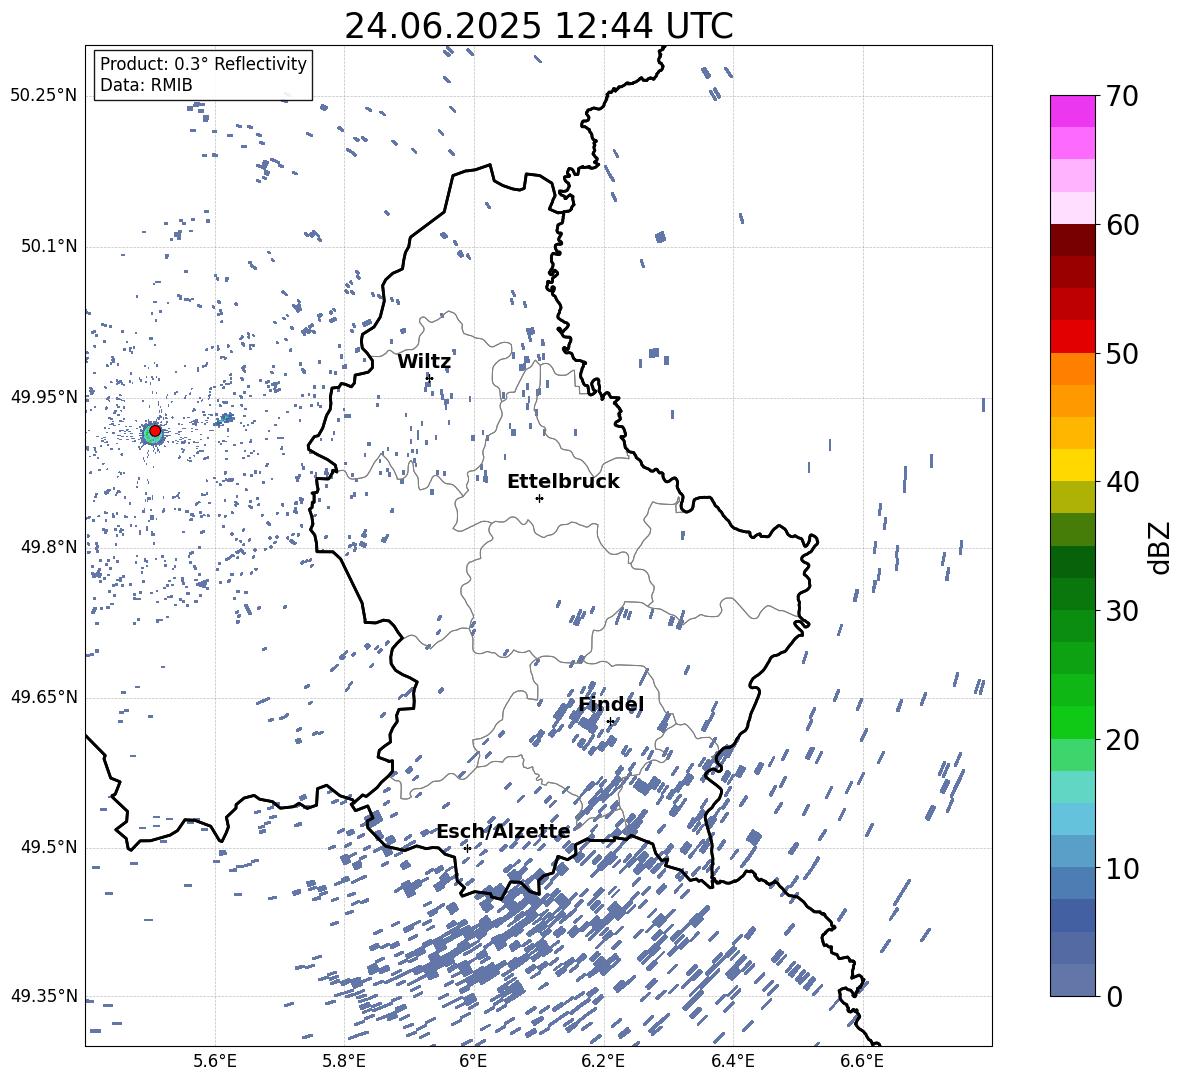Click the 40 colorbar tick label
Viewport: 1184px width, 1081px height.
(1122, 482)
